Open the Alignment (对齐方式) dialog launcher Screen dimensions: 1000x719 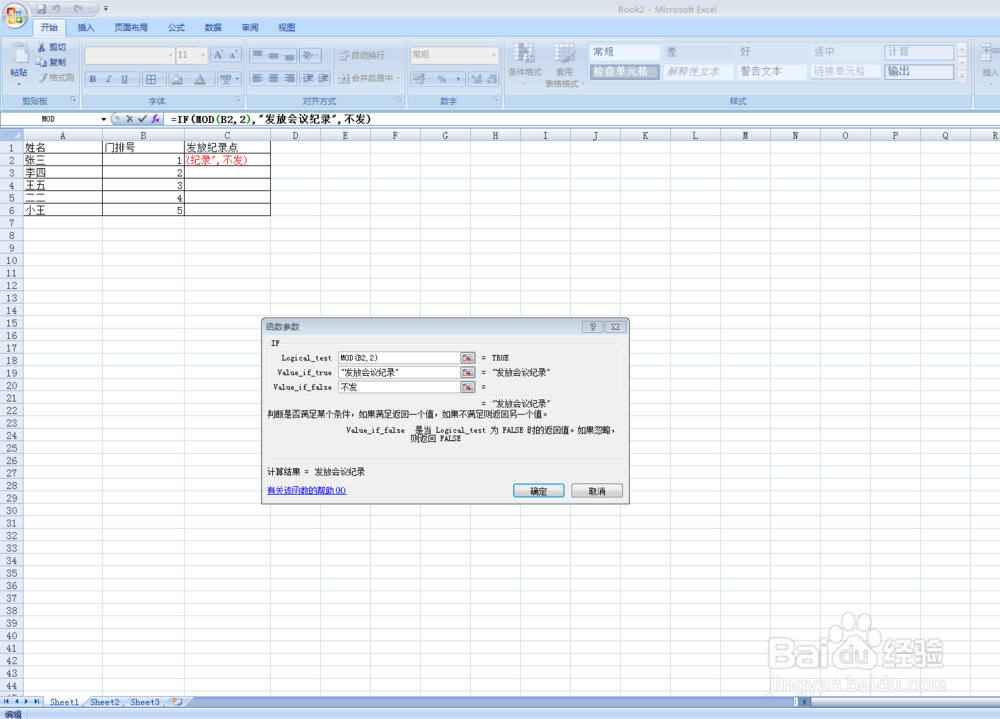(x=400, y=100)
